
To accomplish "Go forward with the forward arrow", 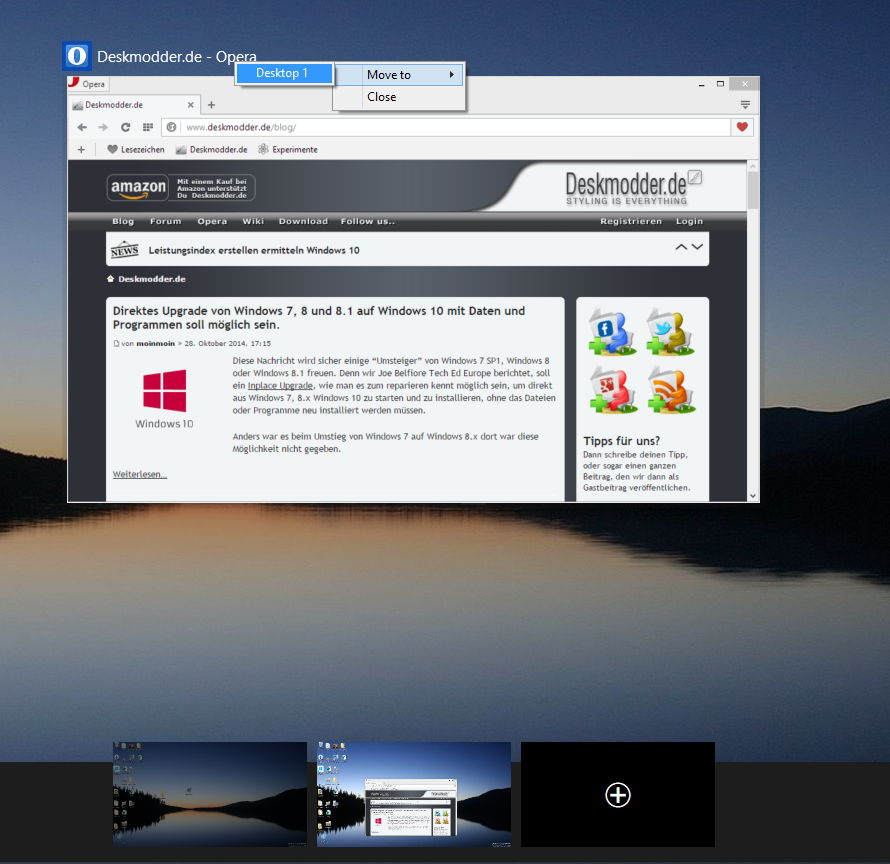I will [103, 127].
